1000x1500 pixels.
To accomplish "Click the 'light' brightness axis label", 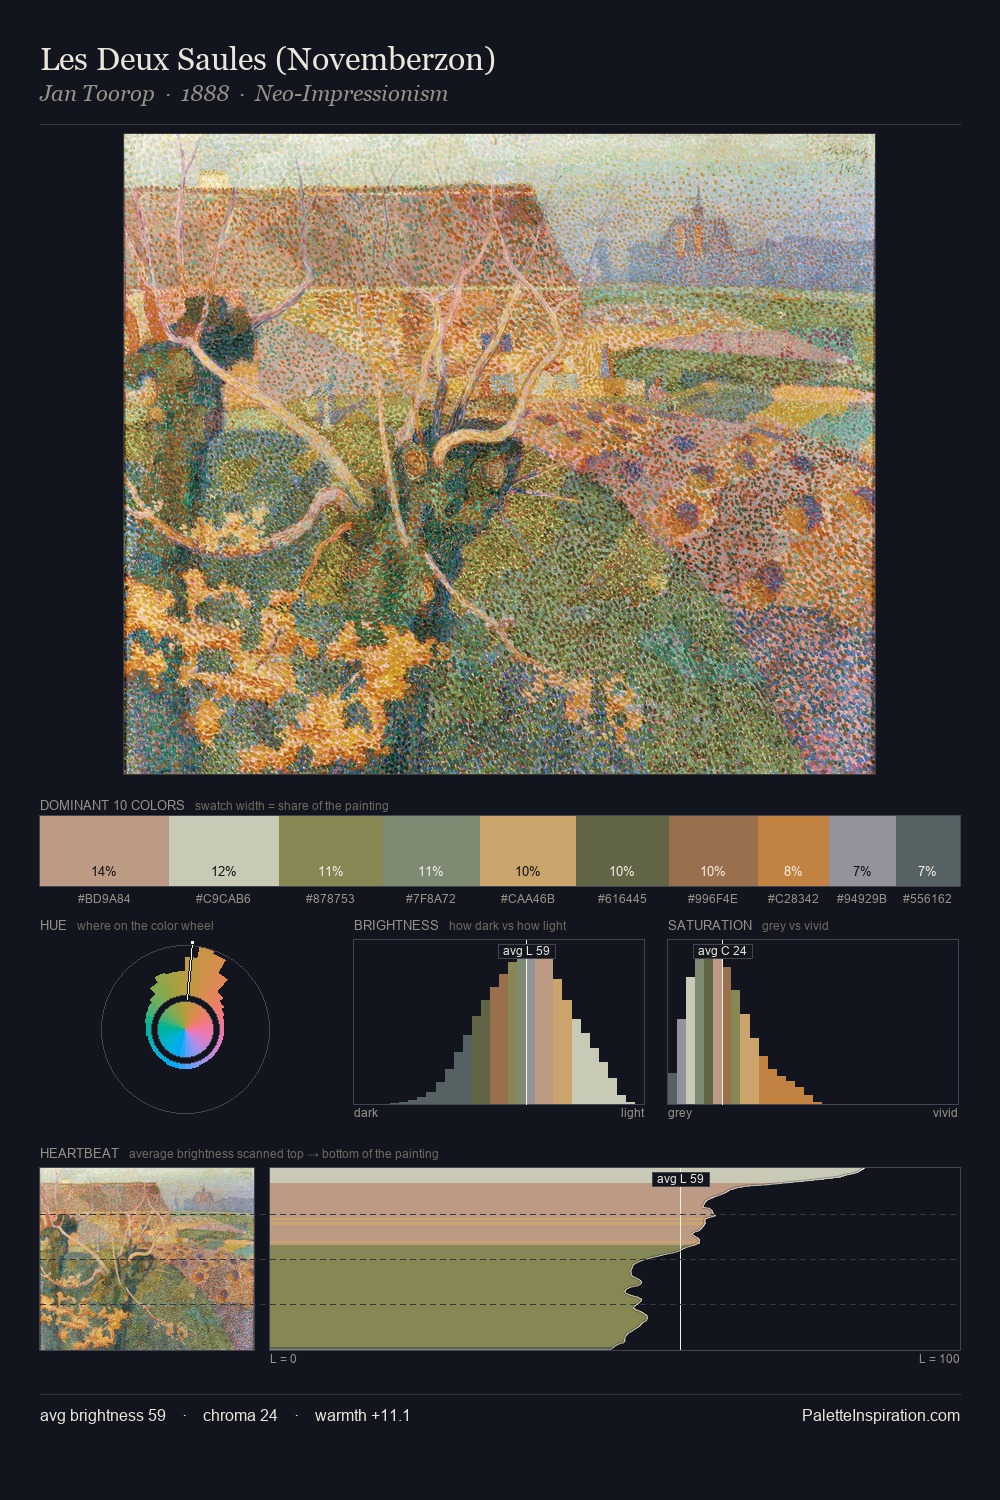I will pos(633,1113).
